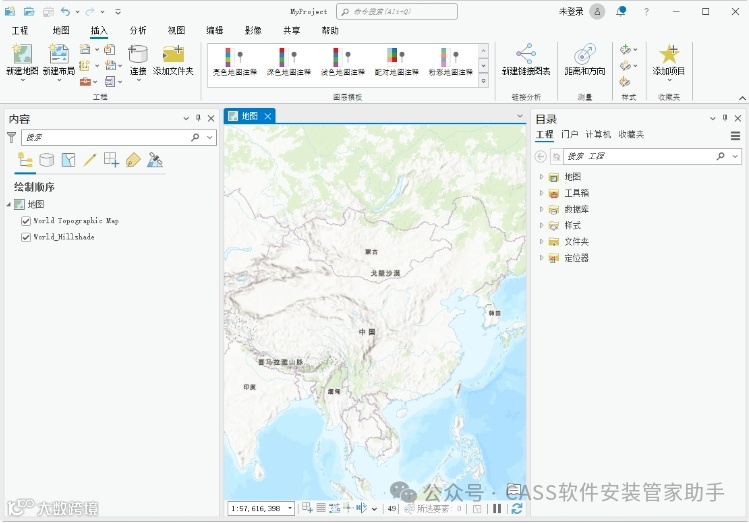Select the 亮色地图注释 layer template

[x=235, y=62]
